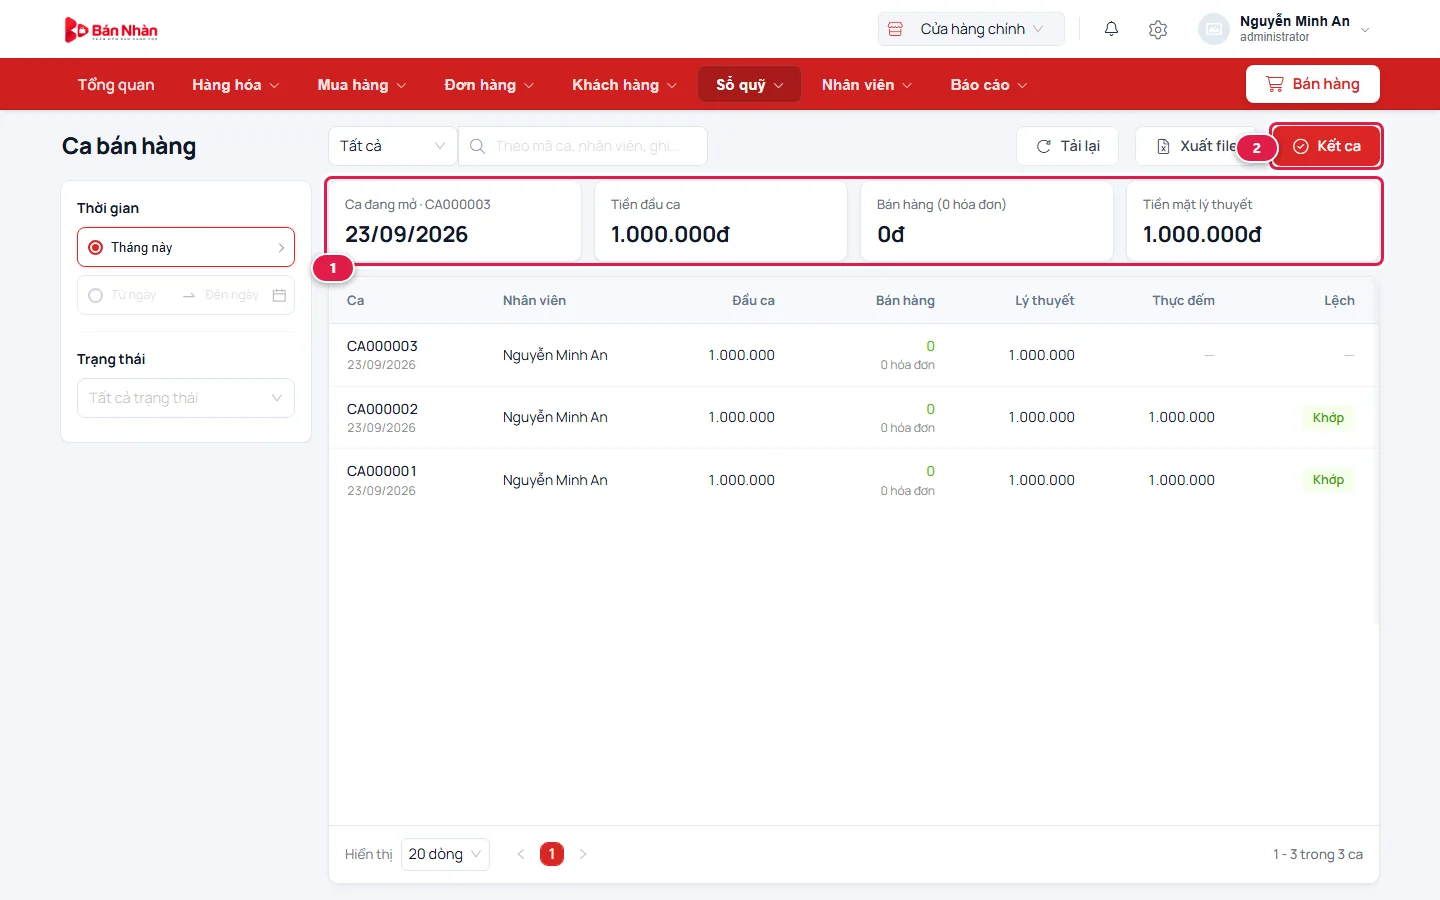The image size is (1440, 900).
Task: Open the Cửa hàng chính store selector
Action: point(971,29)
